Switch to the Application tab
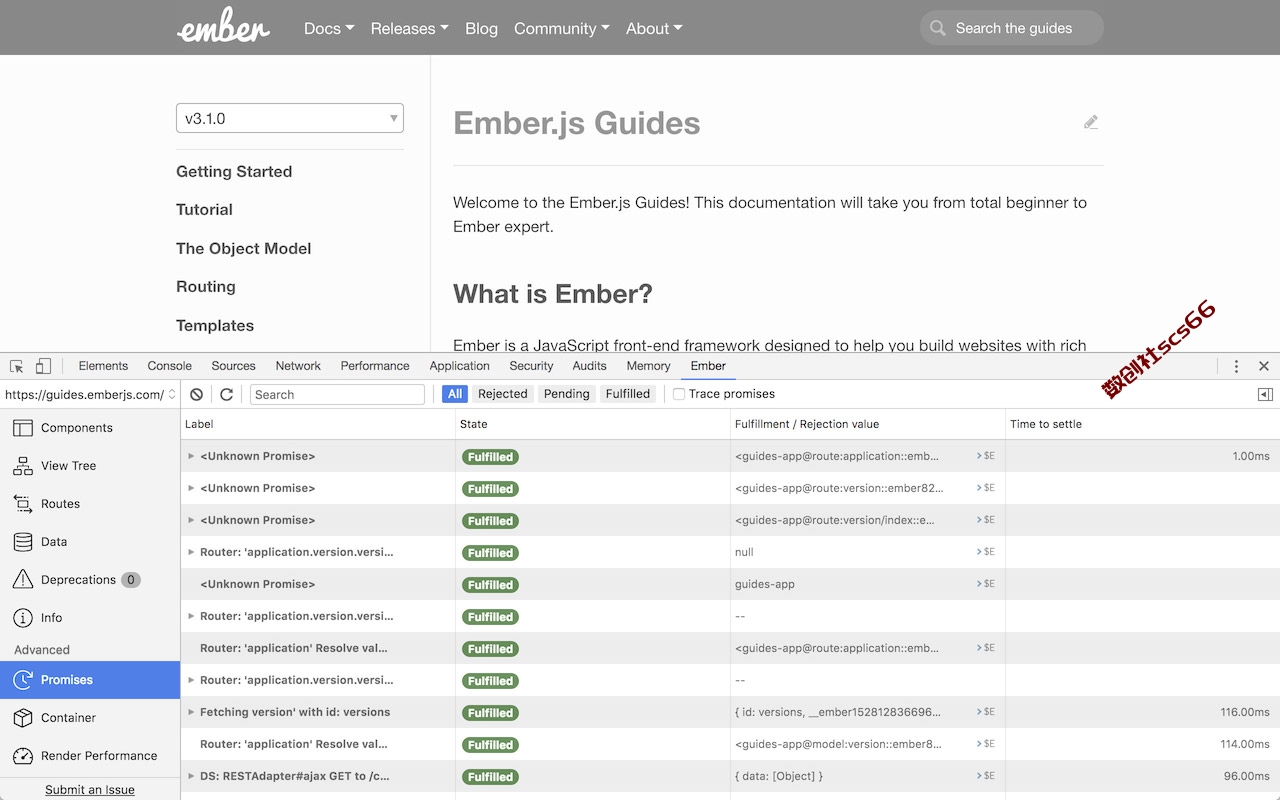Image resolution: width=1280 pixels, height=800 pixels. click(459, 366)
